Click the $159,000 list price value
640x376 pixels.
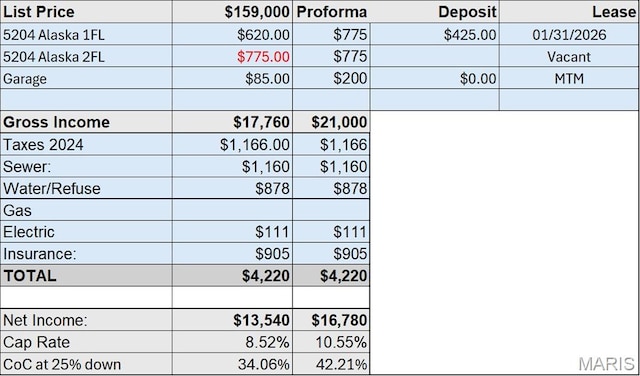click(x=232, y=12)
